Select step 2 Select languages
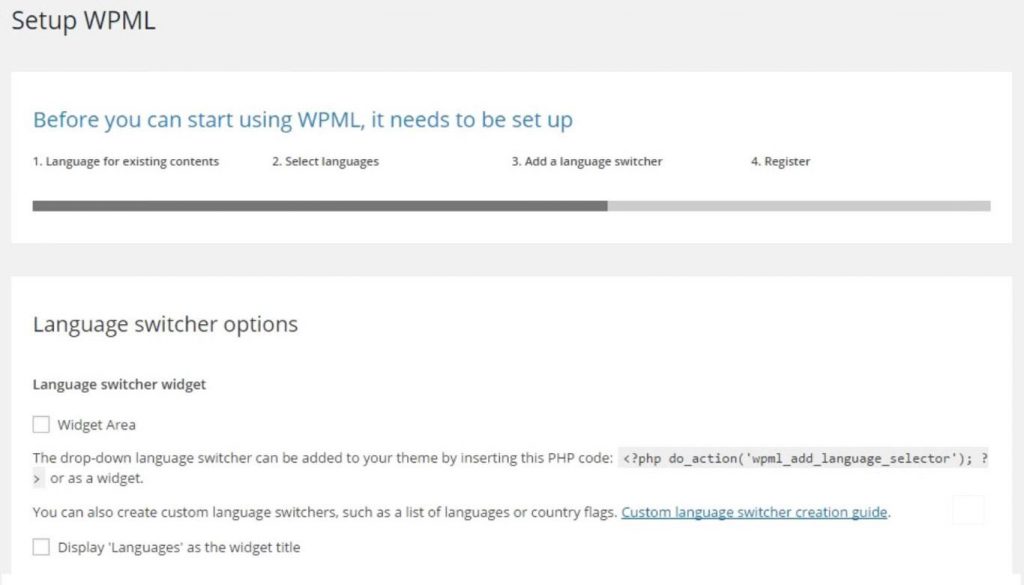This screenshot has width=1024, height=585. point(325,161)
